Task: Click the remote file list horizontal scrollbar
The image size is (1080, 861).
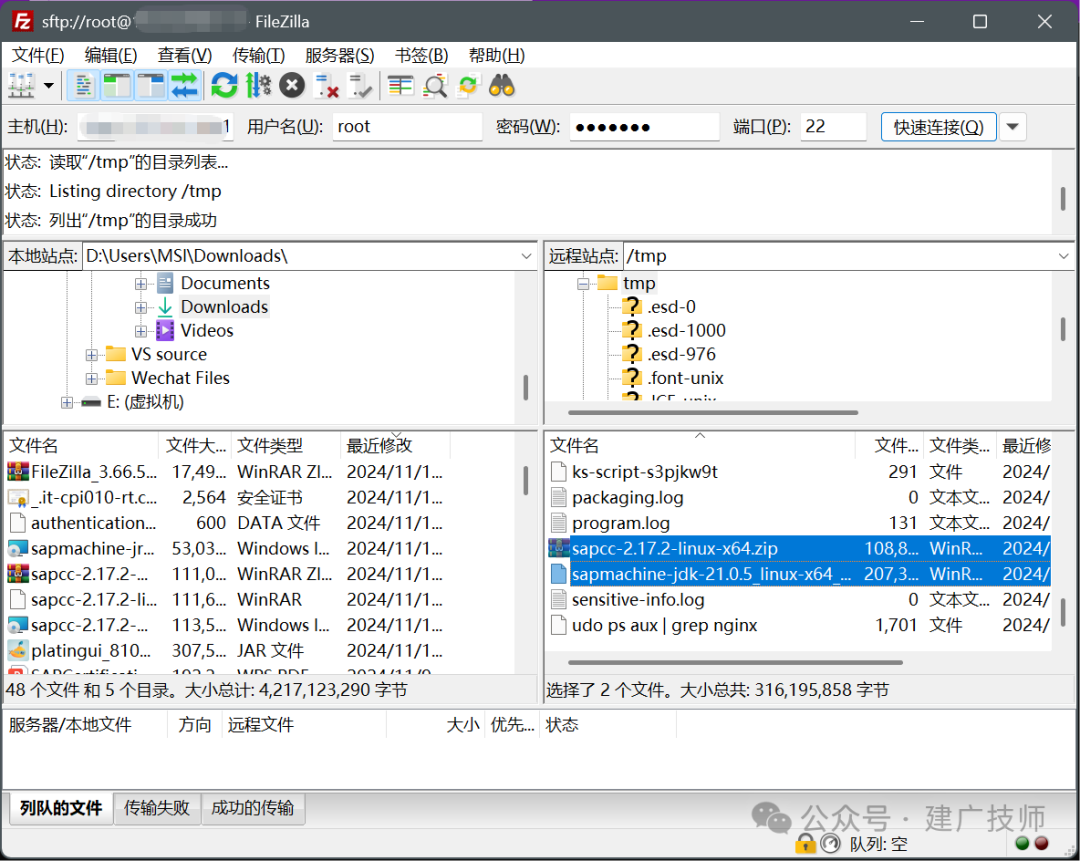Action: tap(736, 663)
